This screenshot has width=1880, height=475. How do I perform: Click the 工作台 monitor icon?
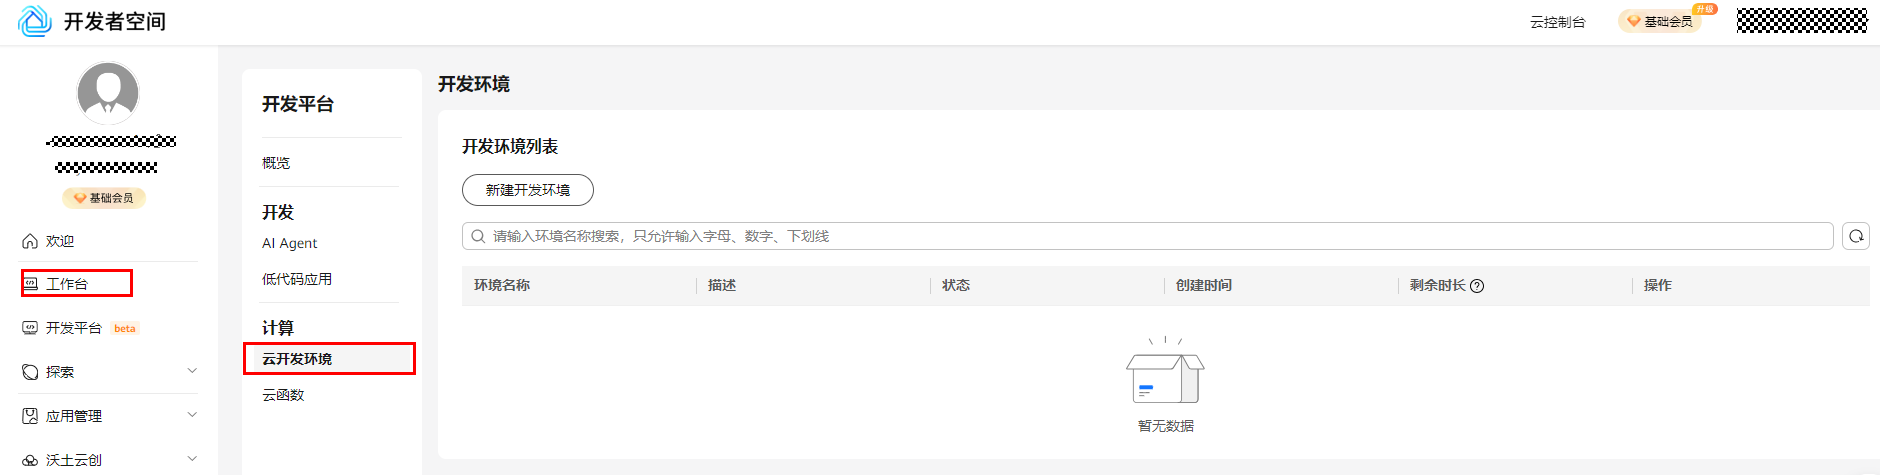[30, 284]
